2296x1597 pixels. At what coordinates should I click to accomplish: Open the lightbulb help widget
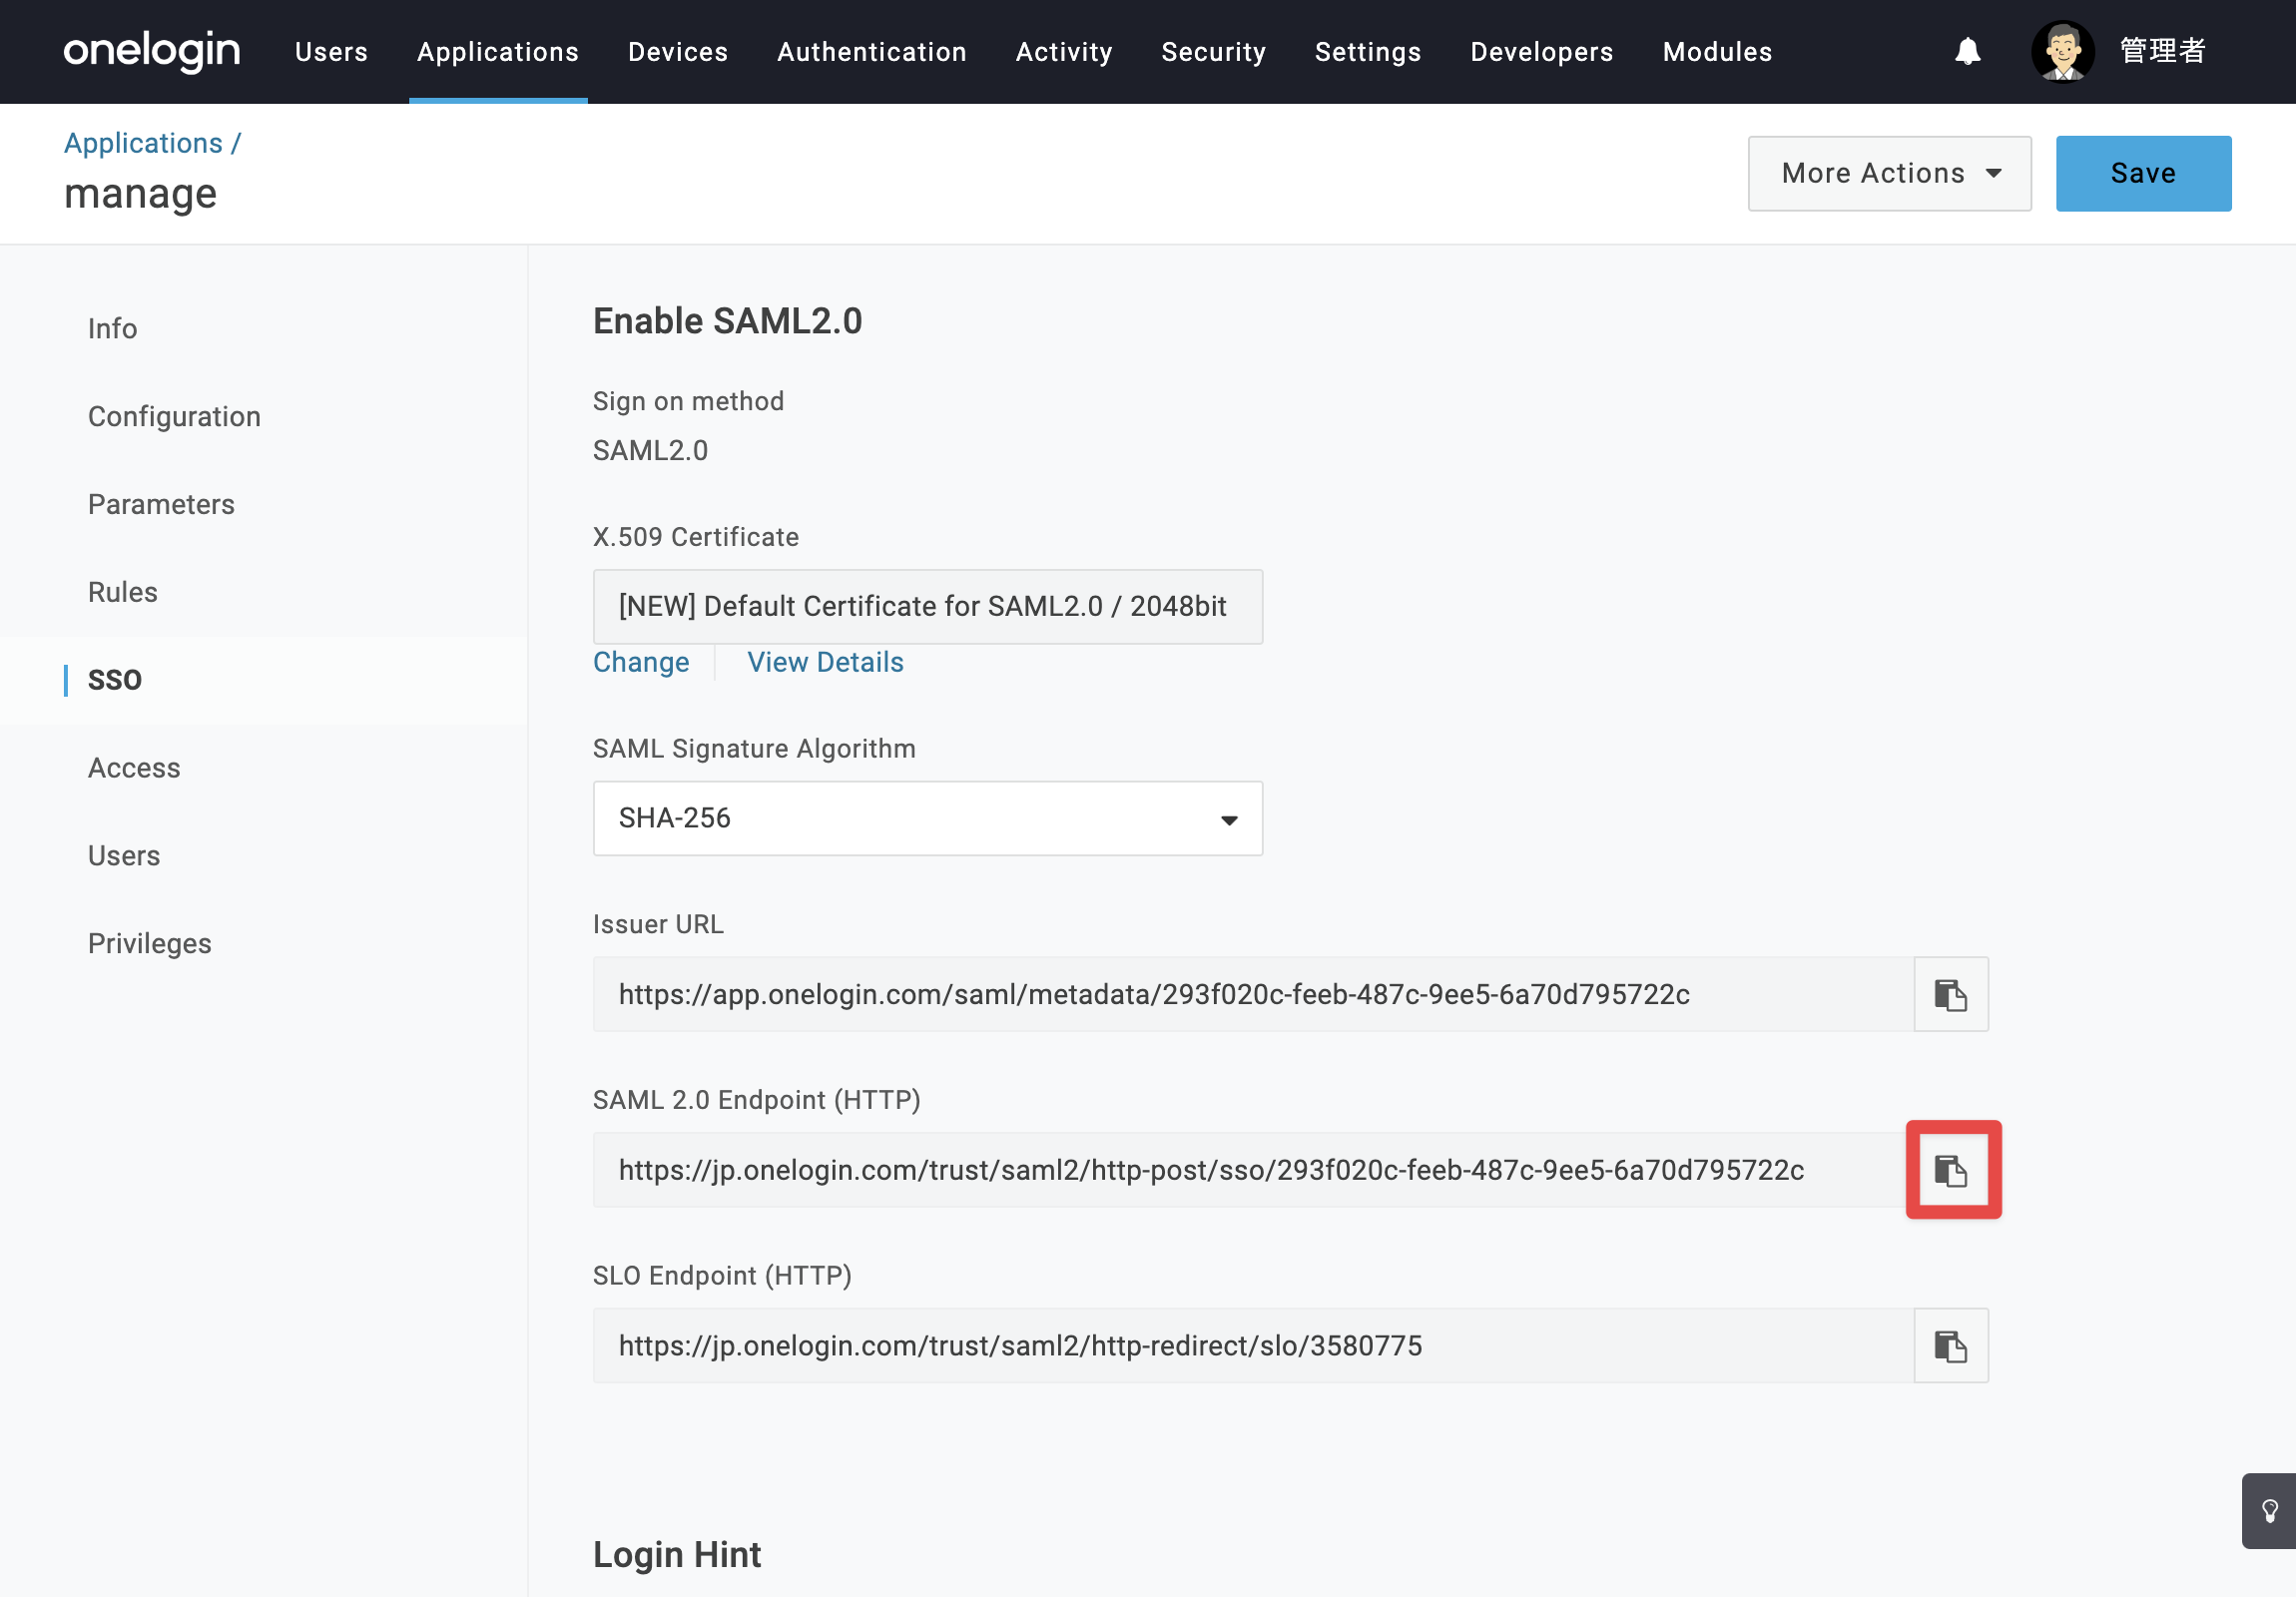pyautogui.click(x=2269, y=1510)
